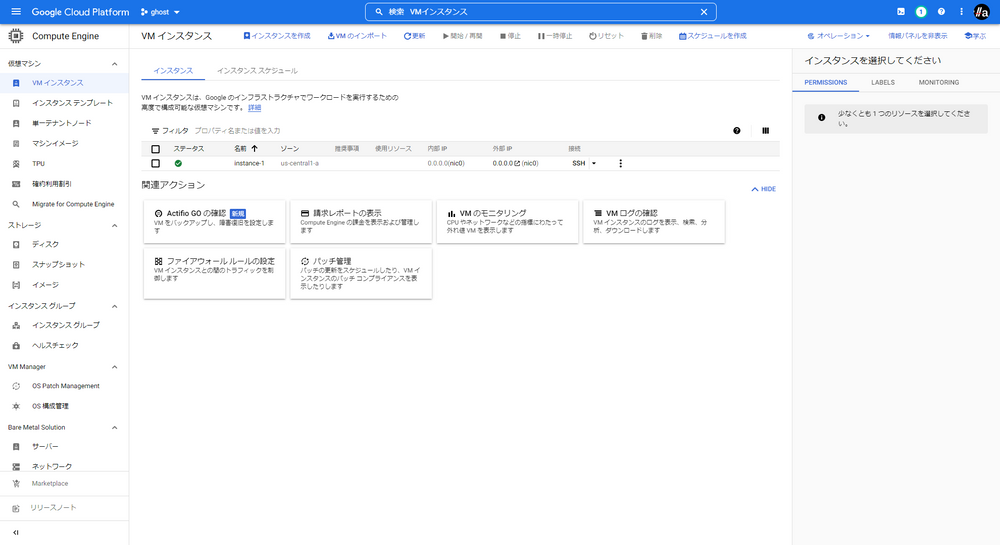Select all instances header checkbox
The width and height of the screenshot is (1000, 545).
[x=155, y=149]
